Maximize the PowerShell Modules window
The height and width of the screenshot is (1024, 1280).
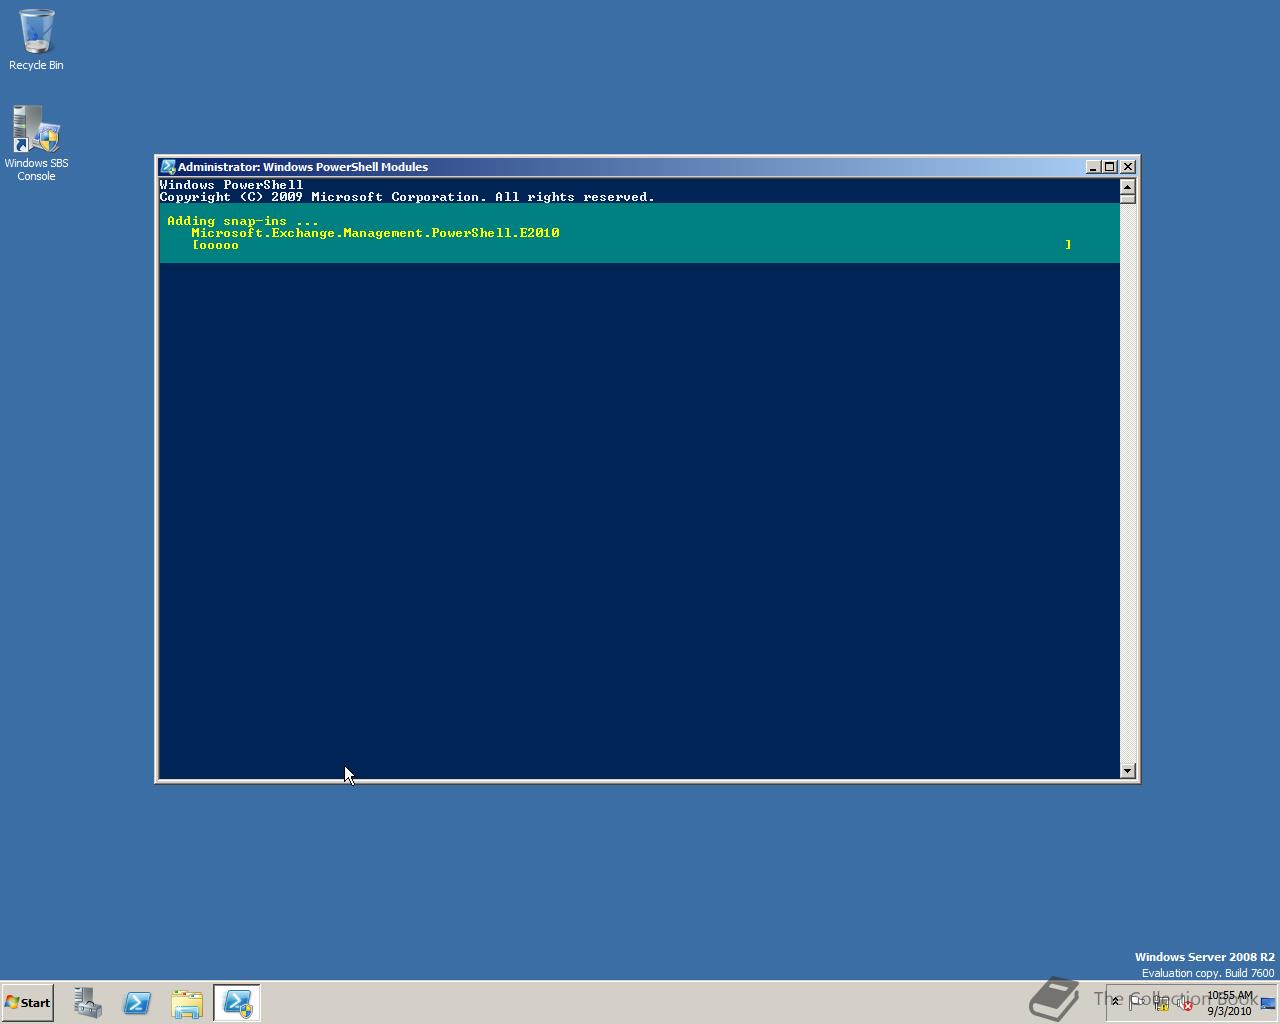click(1110, 167)
